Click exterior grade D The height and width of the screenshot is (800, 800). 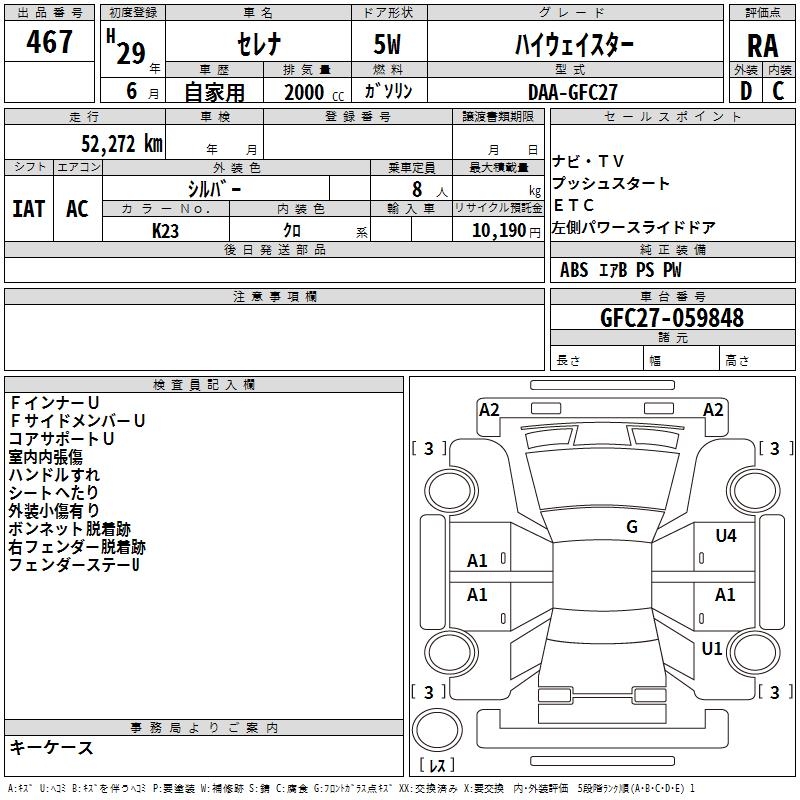(x=745, y=91)
